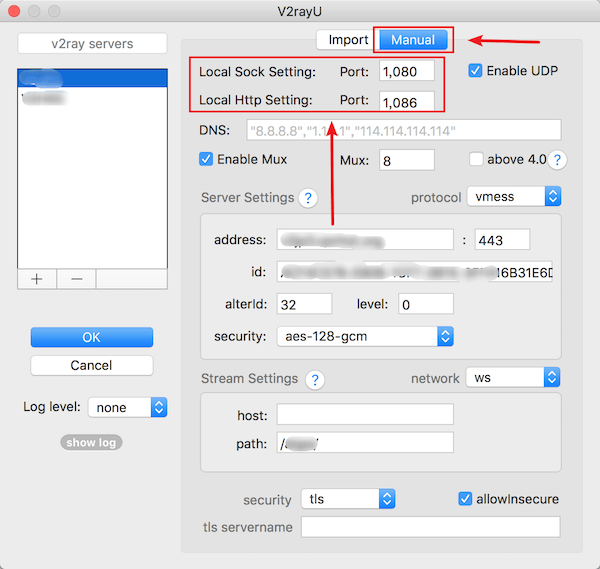
Task: Click the Local Http port field
Action: 407,101
